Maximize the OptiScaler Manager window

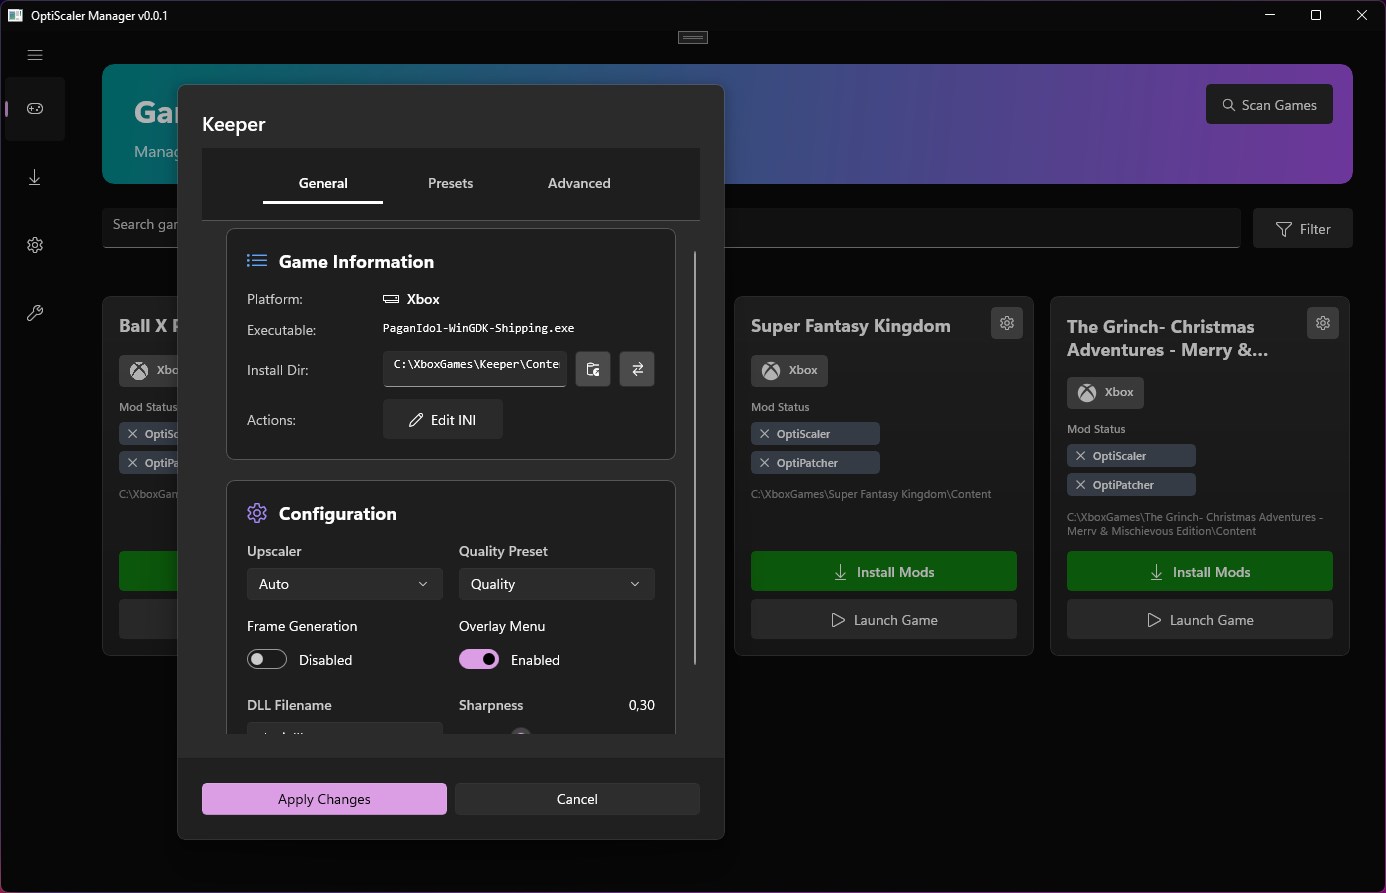(1316, 15)
